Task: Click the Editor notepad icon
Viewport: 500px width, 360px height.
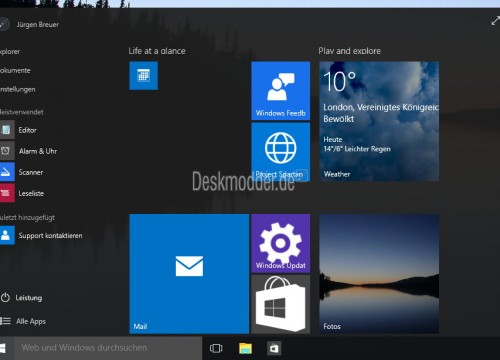Action: point(7,130)
